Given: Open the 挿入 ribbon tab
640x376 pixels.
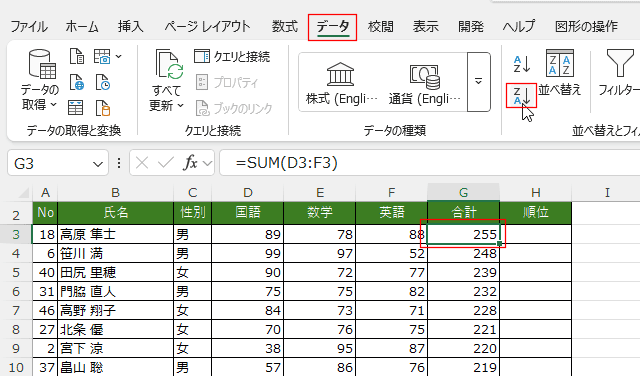Looking at the screenshot, I should [131, 27].
